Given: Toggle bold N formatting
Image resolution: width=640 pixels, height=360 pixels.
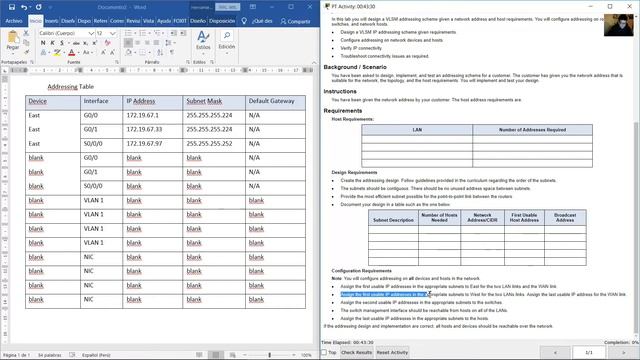Looking at the screenshot, I should (43, 43).
